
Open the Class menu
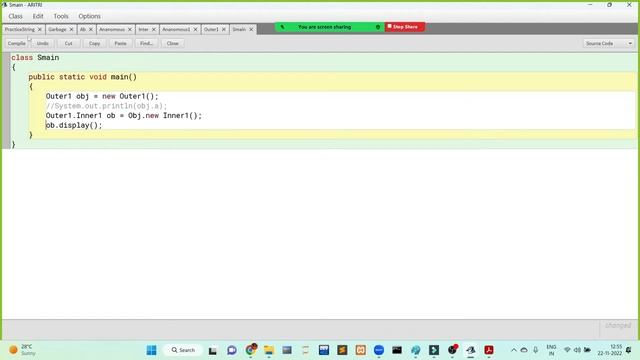pyautogui.click(x=16, y=16)
